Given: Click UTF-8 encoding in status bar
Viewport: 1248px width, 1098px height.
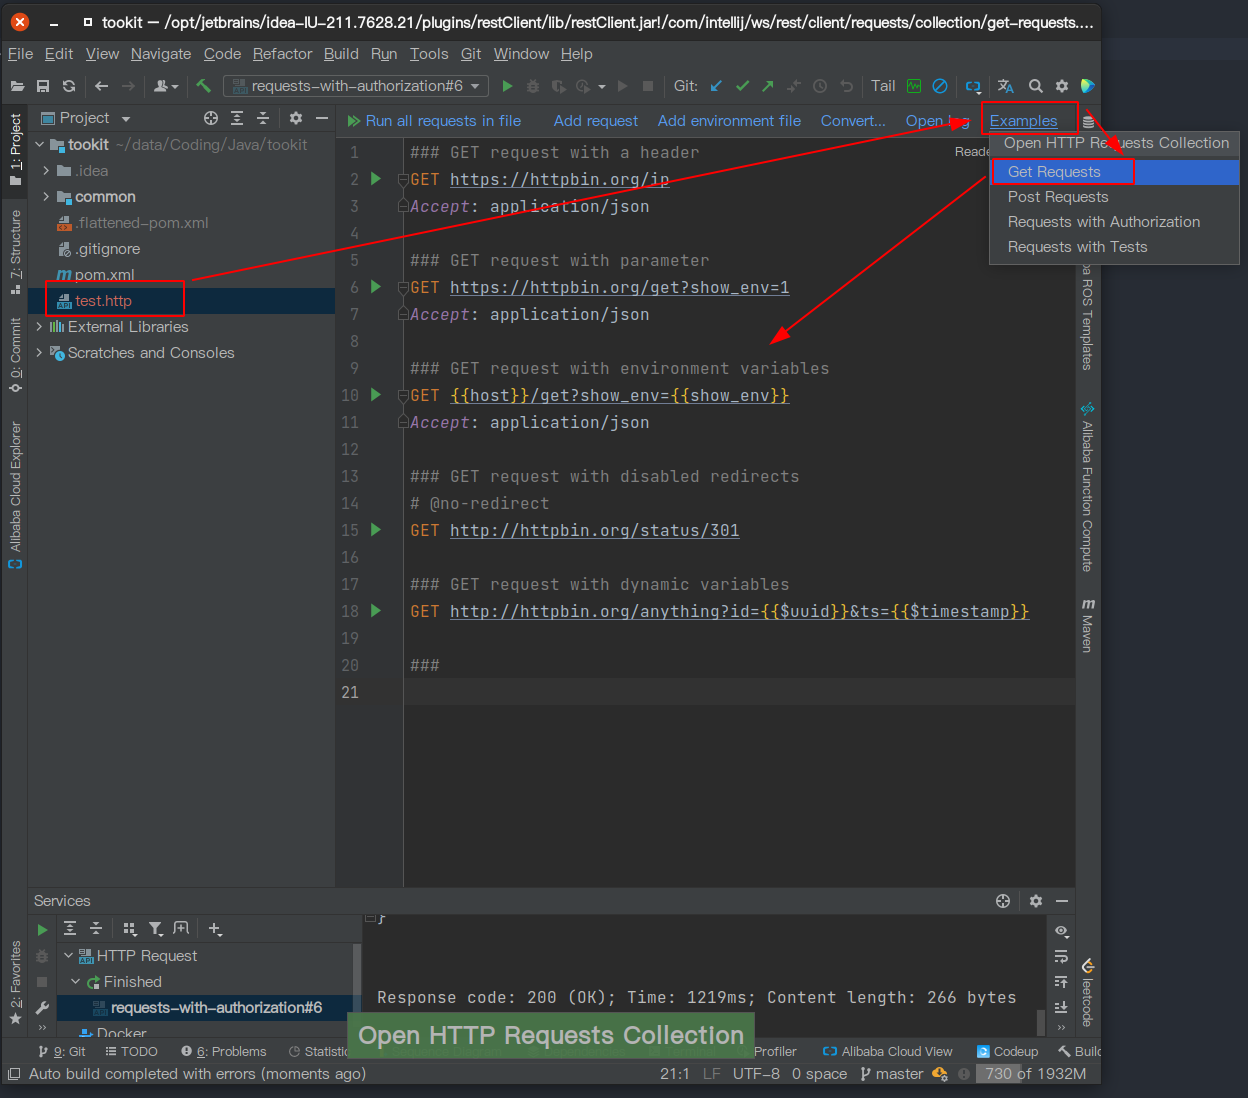Looking at the screenshot, I should coord(756,1074).
